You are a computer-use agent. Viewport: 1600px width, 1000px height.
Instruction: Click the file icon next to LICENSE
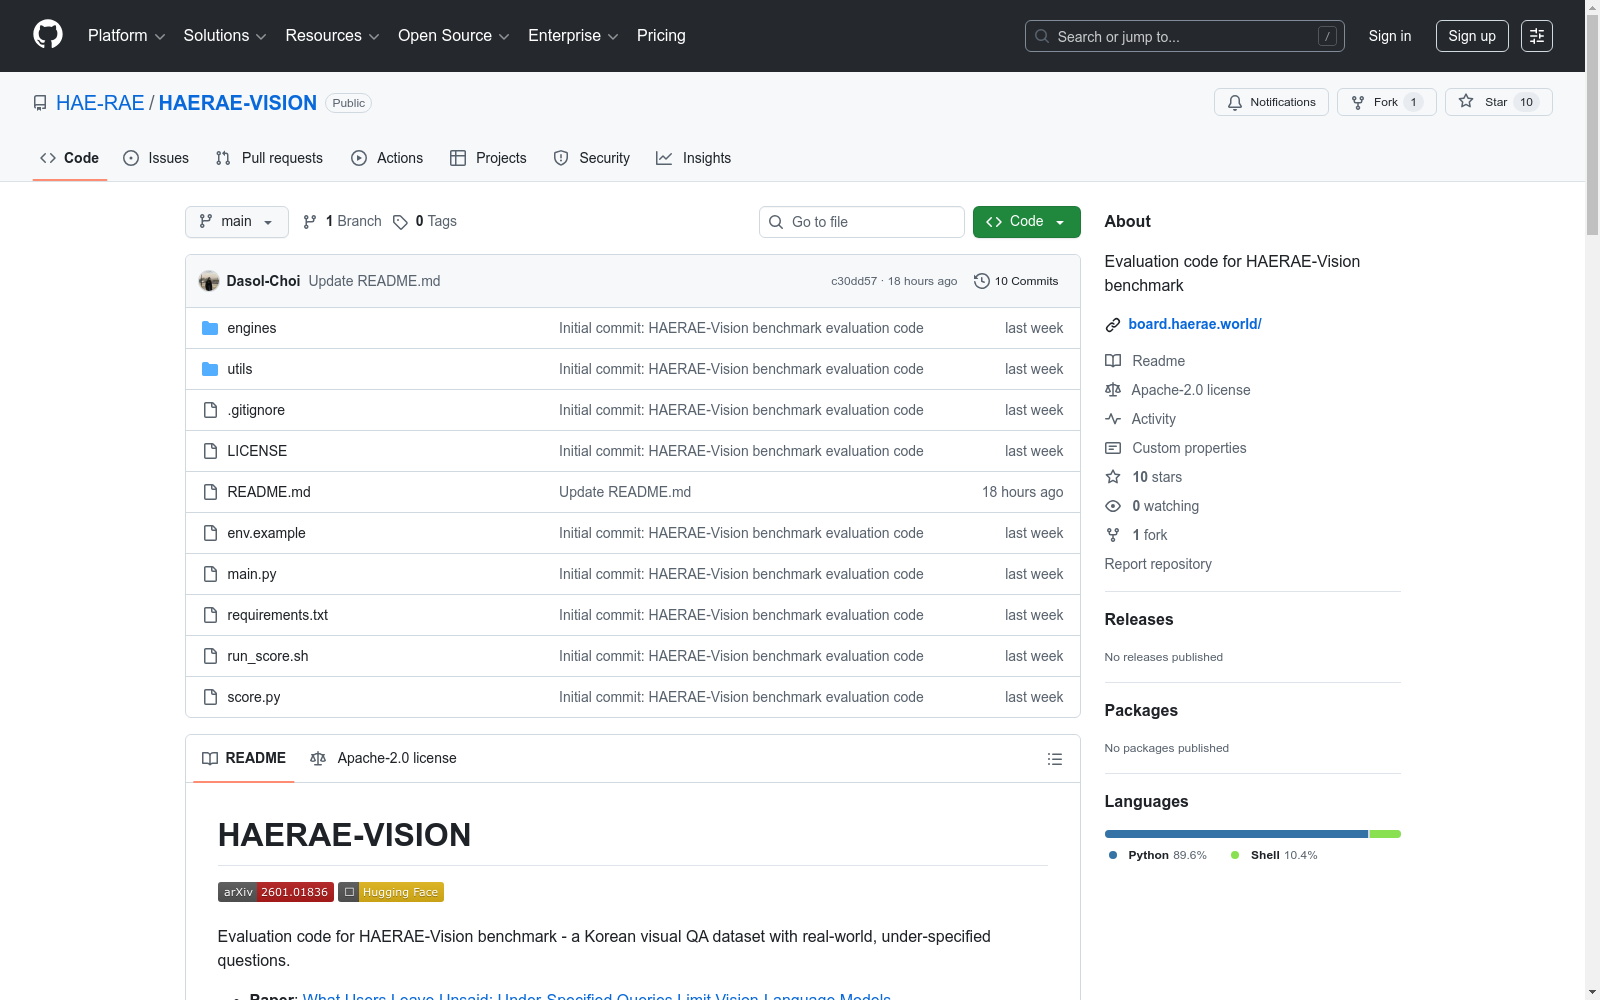[x=210, y=451]
